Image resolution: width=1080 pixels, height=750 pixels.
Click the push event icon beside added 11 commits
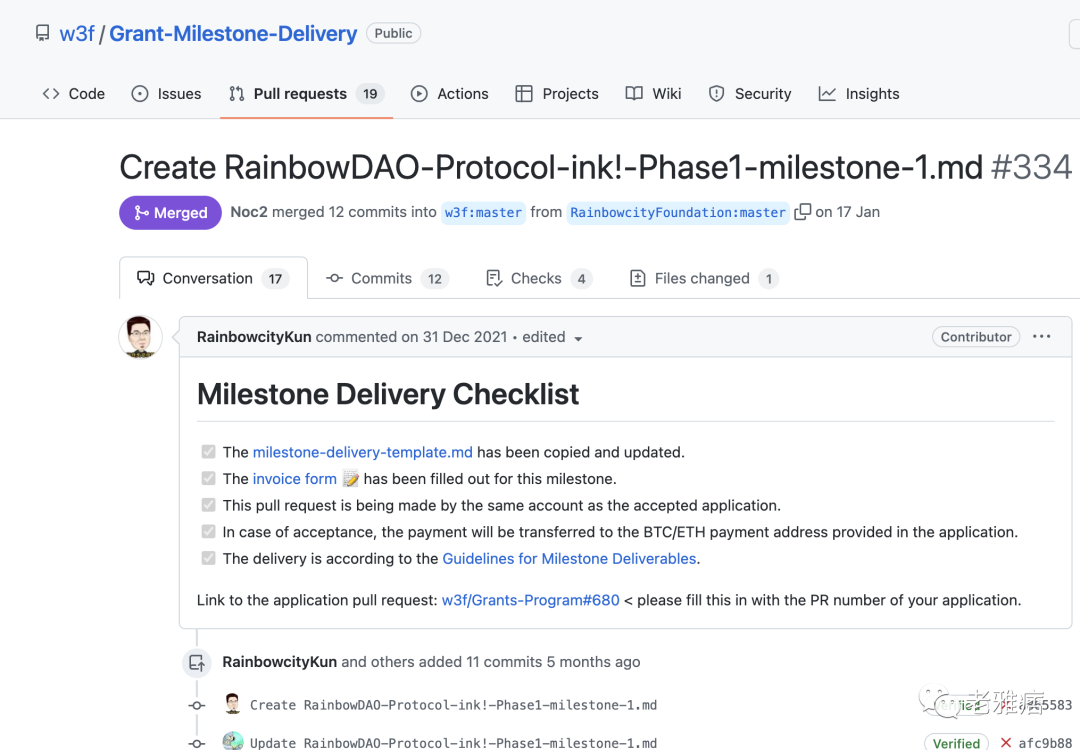click(x=197, y=662)
